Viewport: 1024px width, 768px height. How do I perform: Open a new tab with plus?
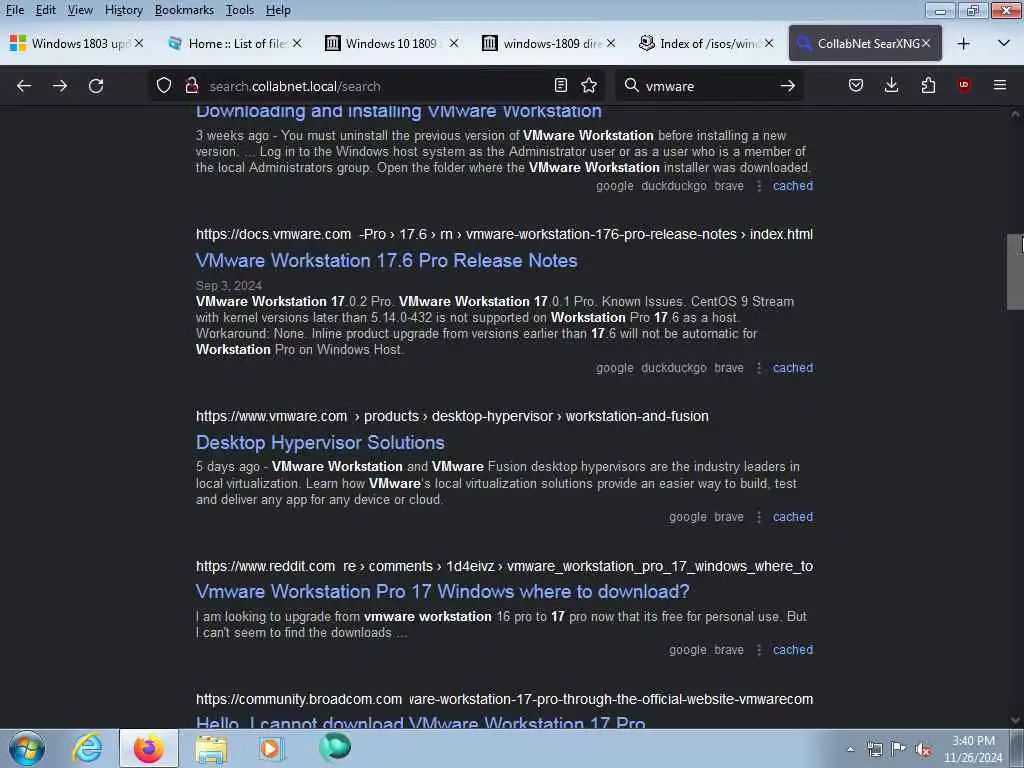pos(963,44)
